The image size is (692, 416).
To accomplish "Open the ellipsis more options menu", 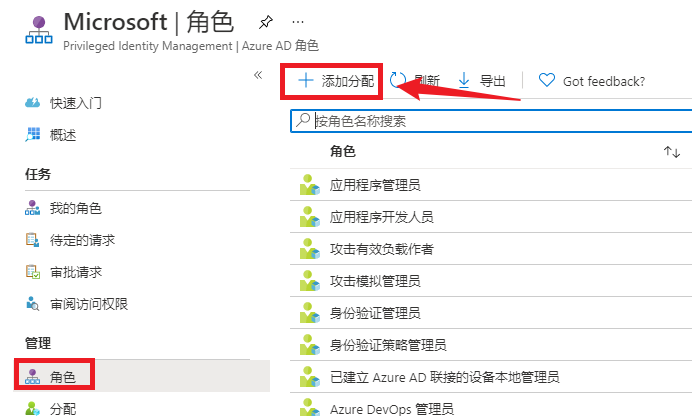I will click(x=298, y=21).
